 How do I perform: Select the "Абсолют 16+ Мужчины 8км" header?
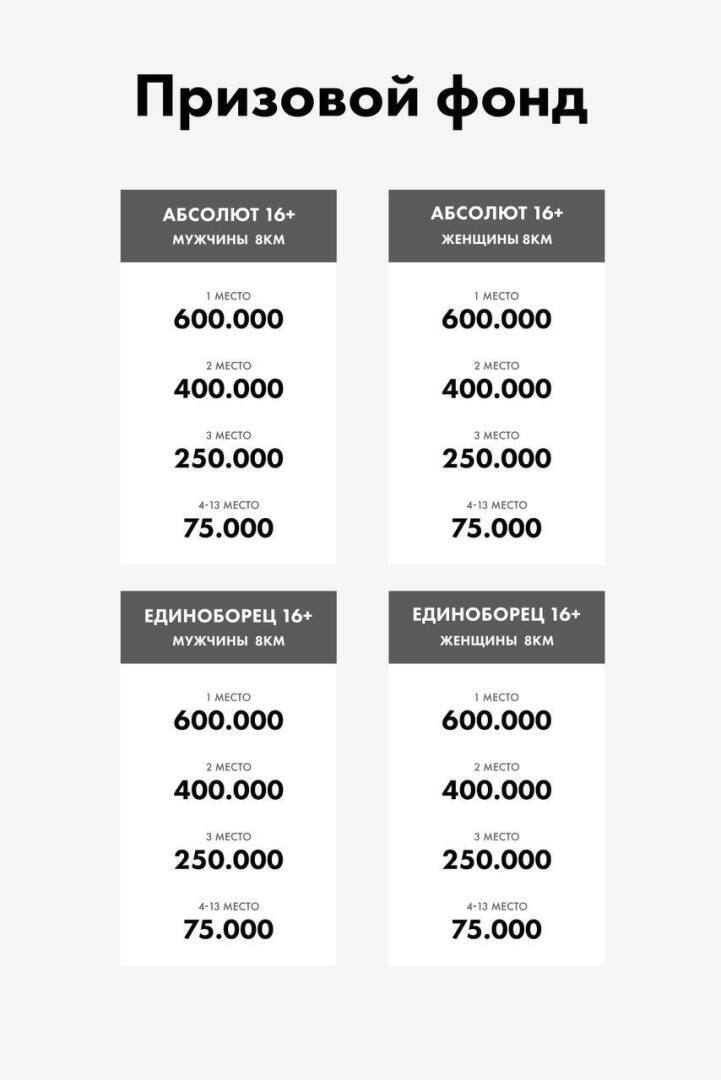click(x=228, y=226)
